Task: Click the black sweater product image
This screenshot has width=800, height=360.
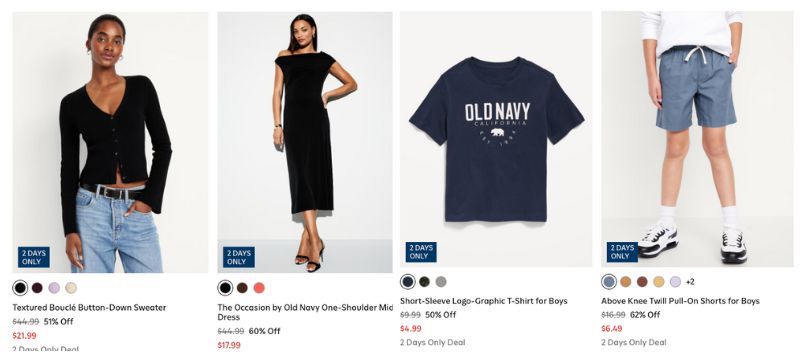Action: pyautogui.click(x=110, y=142)
